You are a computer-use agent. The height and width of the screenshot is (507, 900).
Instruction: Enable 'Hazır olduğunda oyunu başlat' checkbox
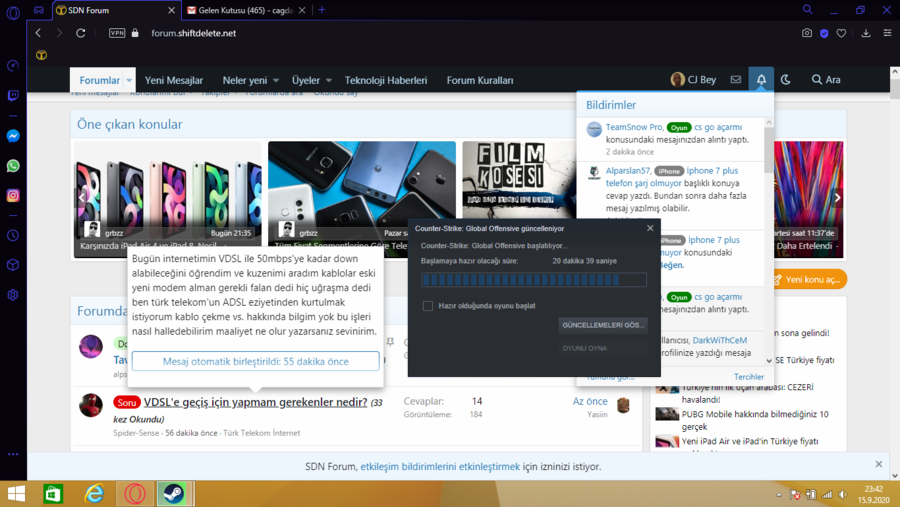pos(428,306)
